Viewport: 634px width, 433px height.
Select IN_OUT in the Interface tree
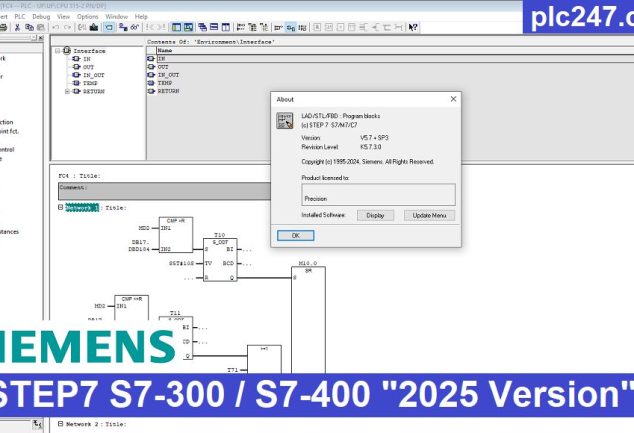(93, 75)
